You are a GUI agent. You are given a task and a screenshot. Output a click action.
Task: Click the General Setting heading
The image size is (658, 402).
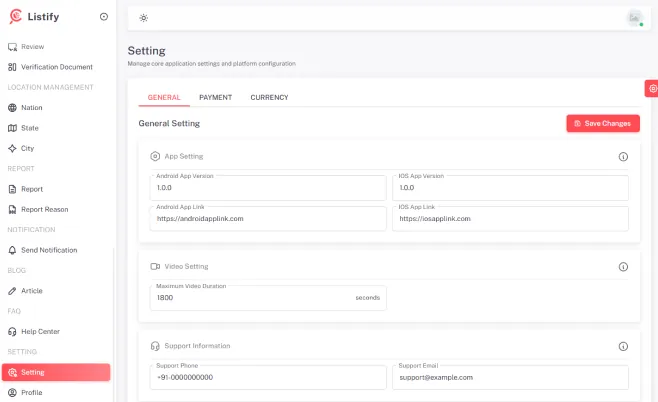tap(169, 123)
